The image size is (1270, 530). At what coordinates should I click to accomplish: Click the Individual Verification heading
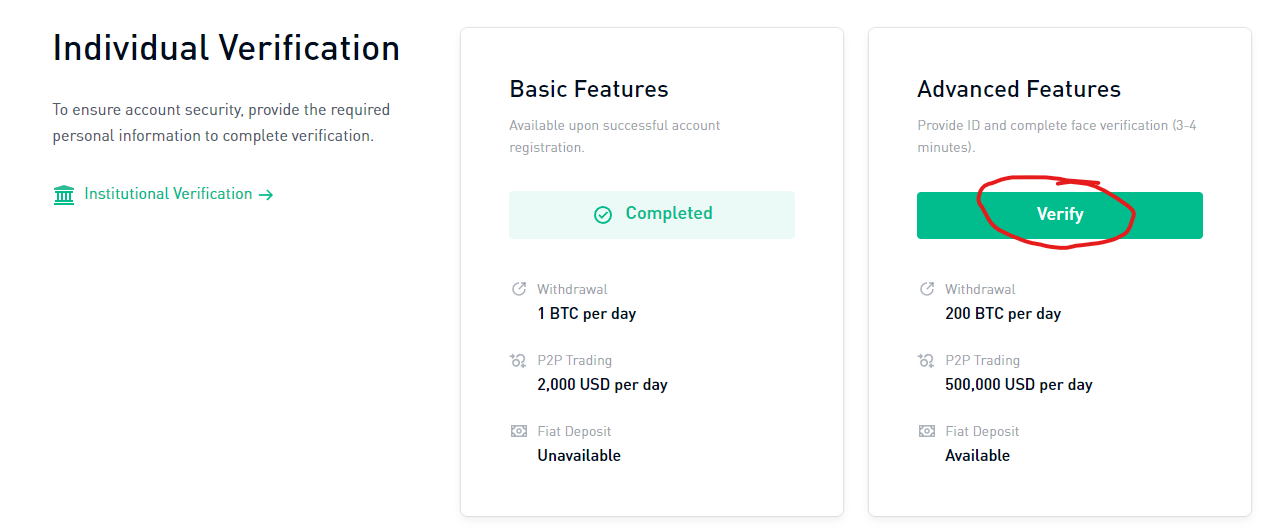tap(226, 48)
